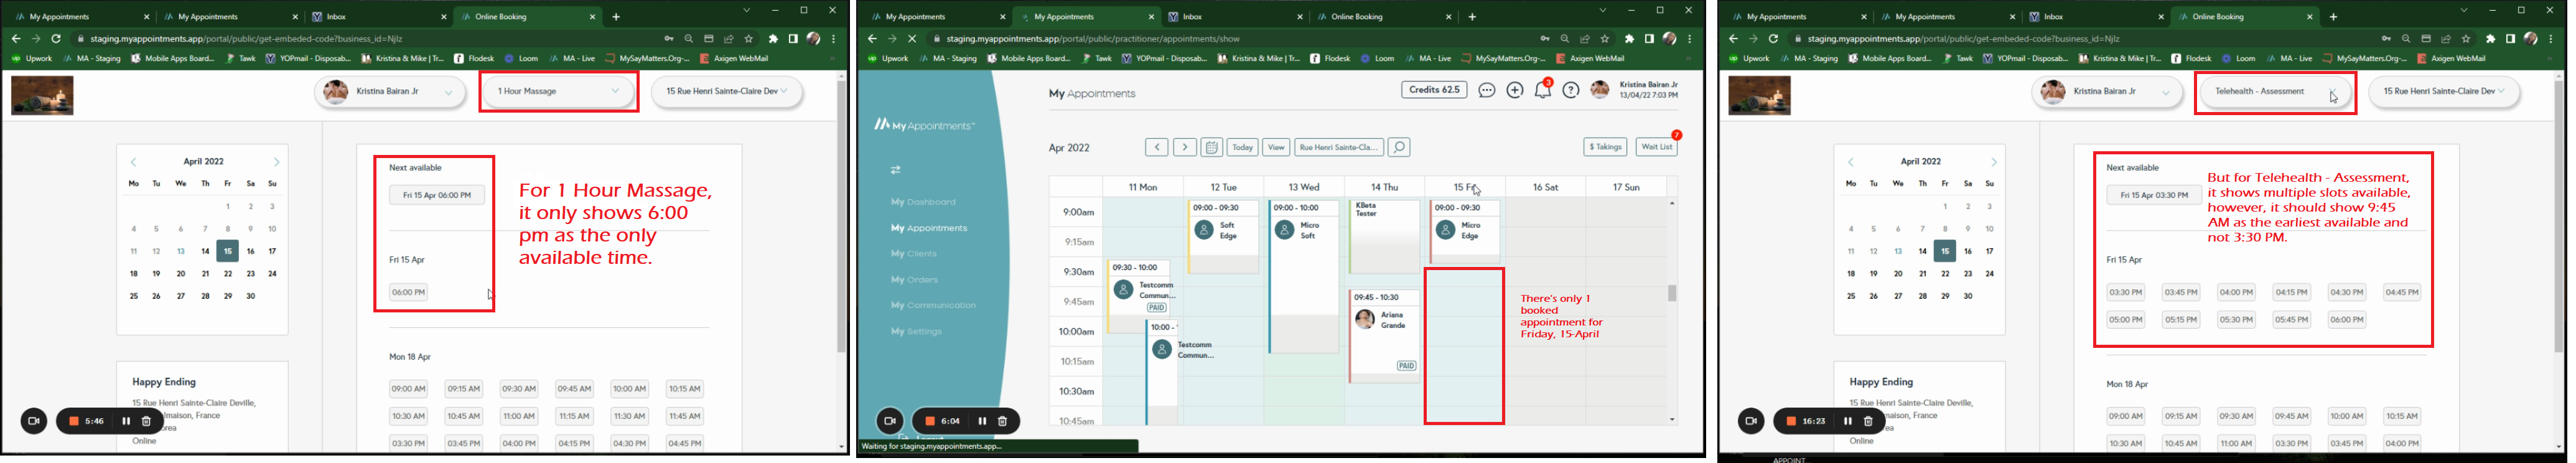Open the help question mark icon
This screenshot has width=2576, height=463.
(1571, 90)
